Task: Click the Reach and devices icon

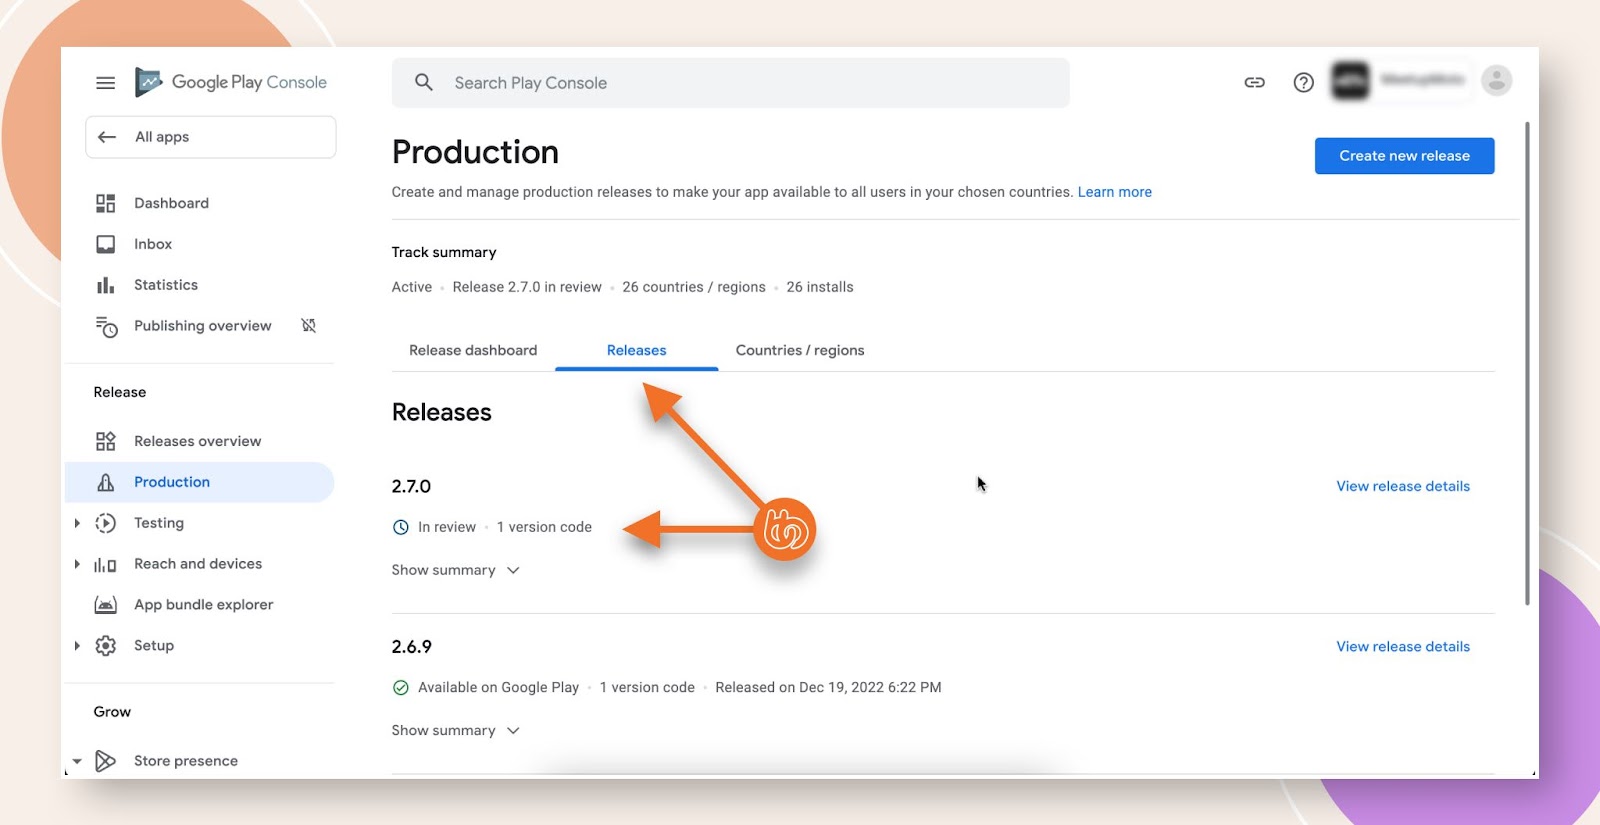Action: [x=105, y=564]
